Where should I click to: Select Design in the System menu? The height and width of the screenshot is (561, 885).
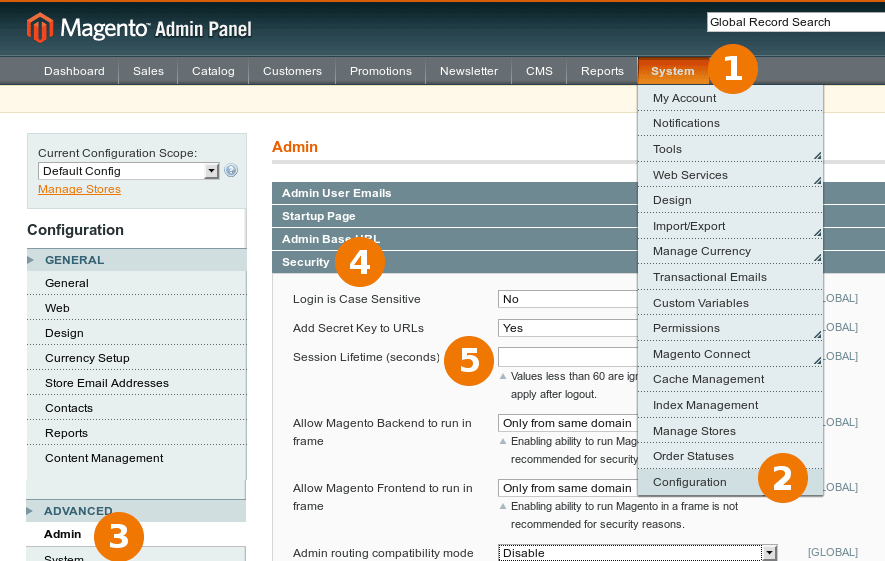click(x=730, y=200)
